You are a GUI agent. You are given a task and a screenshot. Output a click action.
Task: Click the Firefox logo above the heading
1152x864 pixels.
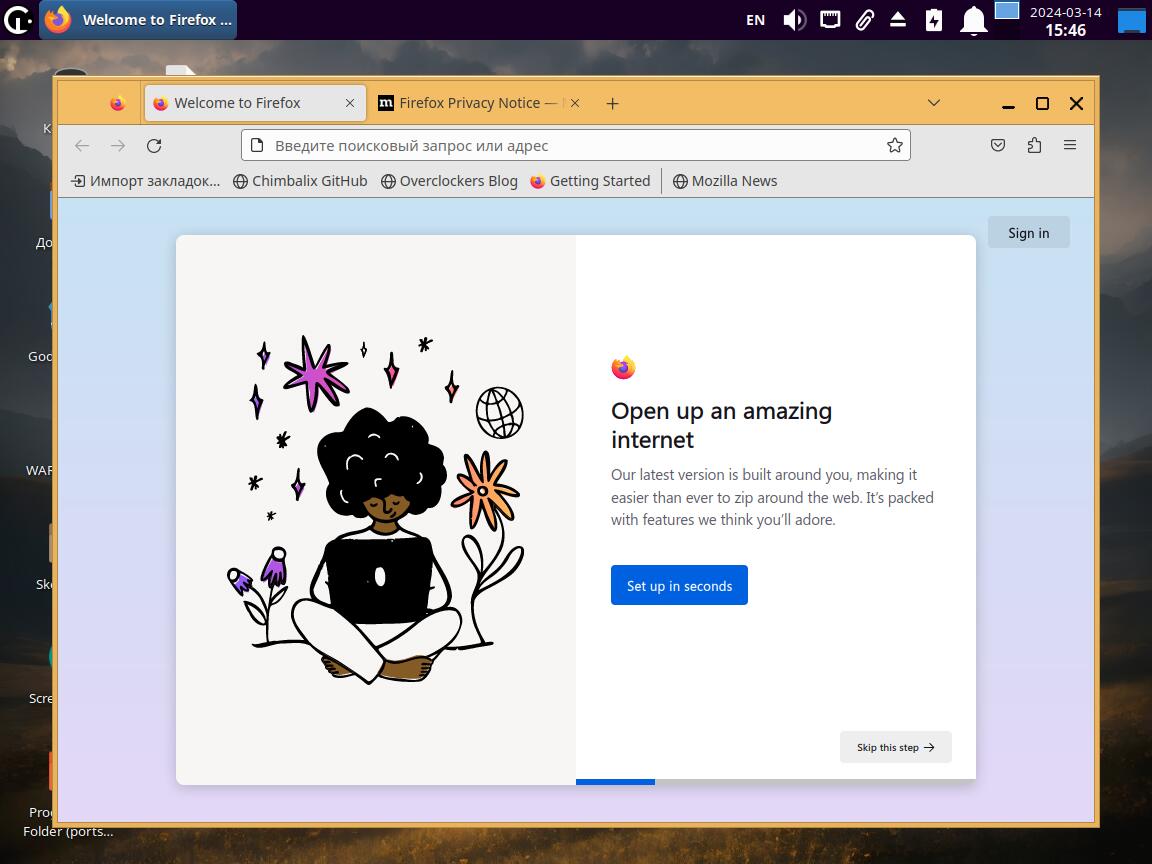[x=623, y=367]
